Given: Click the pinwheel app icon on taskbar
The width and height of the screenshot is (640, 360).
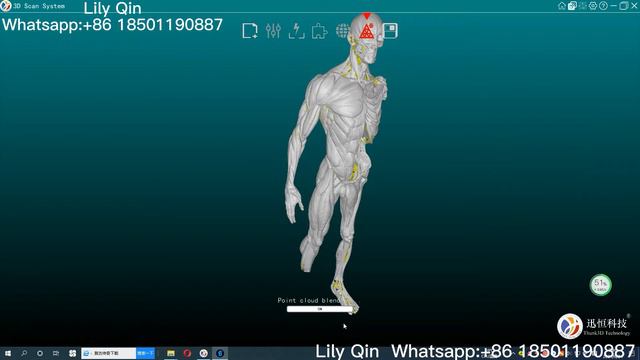Looking at the screenshot, I should [72, 353].
